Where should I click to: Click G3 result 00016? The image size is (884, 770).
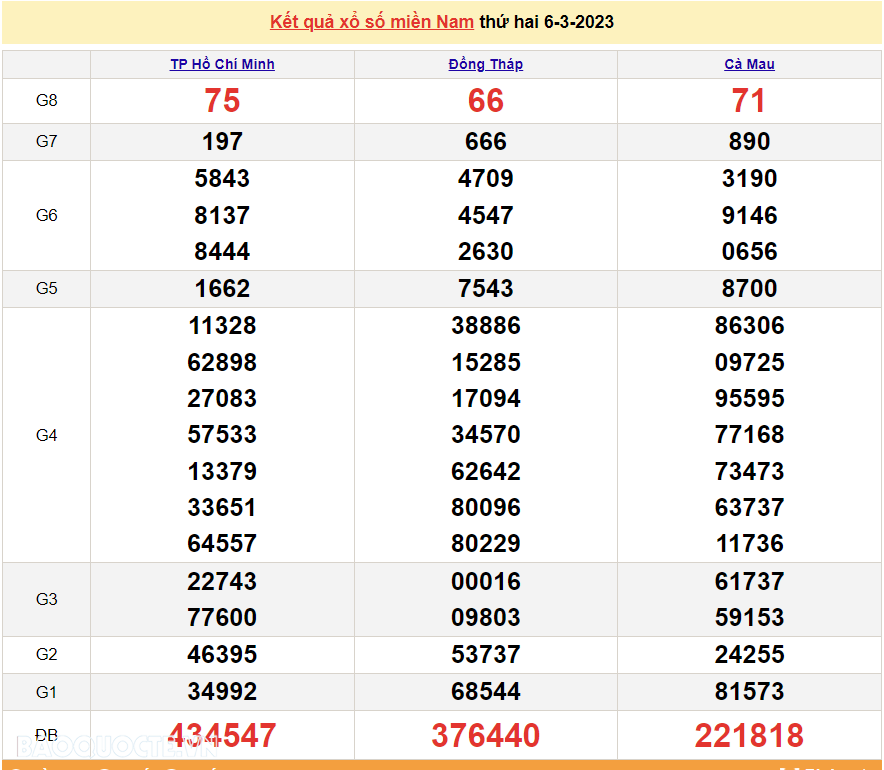click(486, 582)
